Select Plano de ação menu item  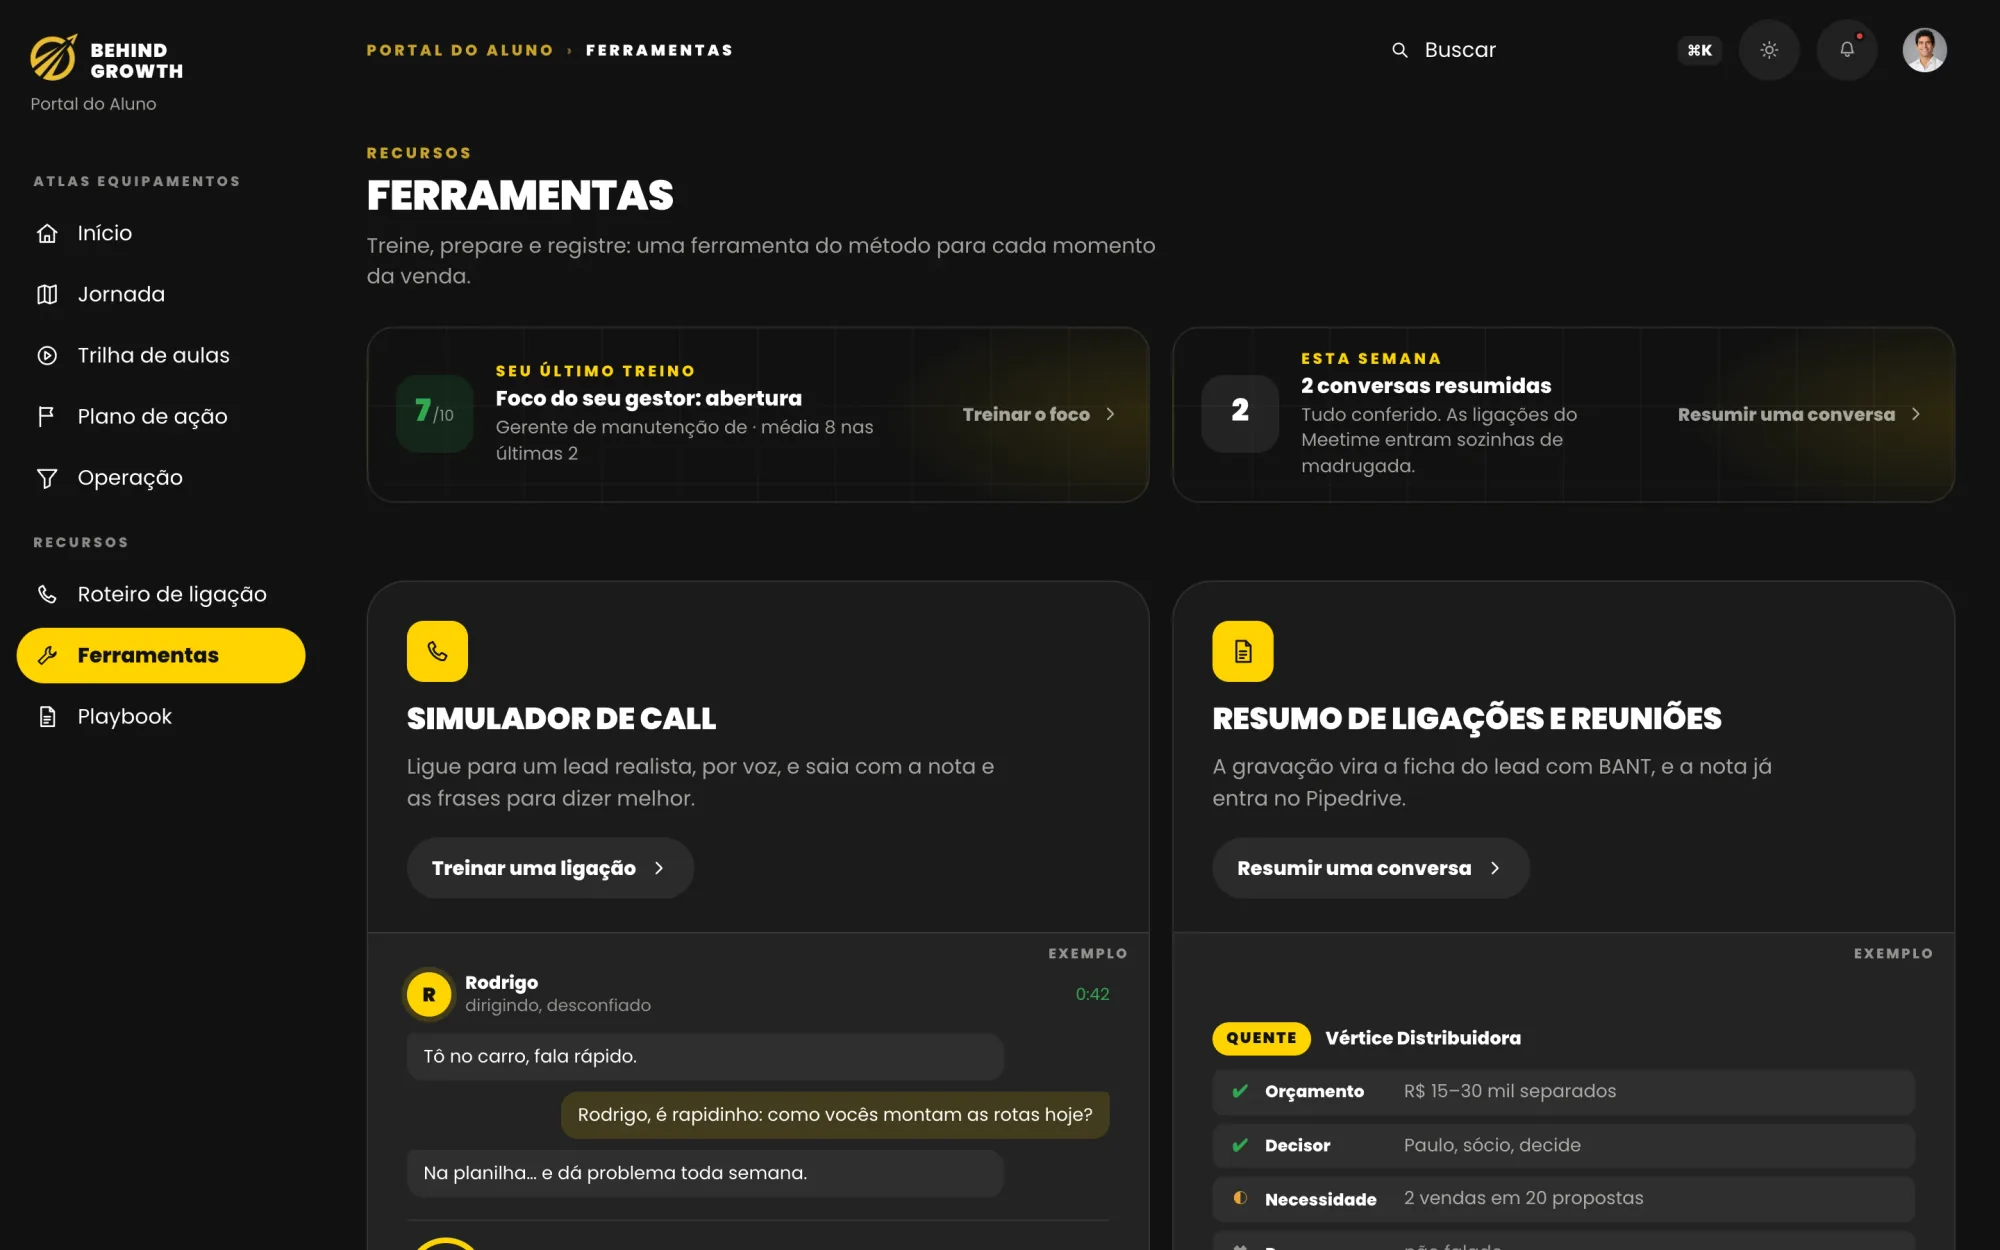click(x=161, y=416)
